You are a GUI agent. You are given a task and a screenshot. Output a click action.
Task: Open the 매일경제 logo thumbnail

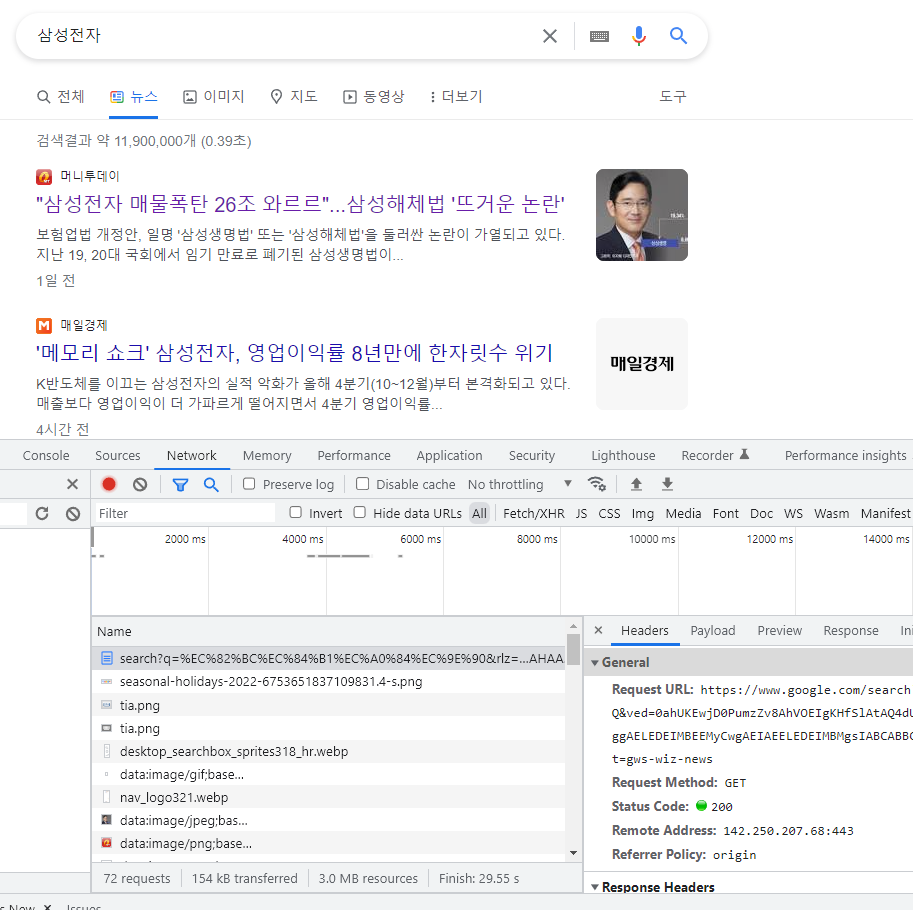pyautogui.click(x=642, y=364)
